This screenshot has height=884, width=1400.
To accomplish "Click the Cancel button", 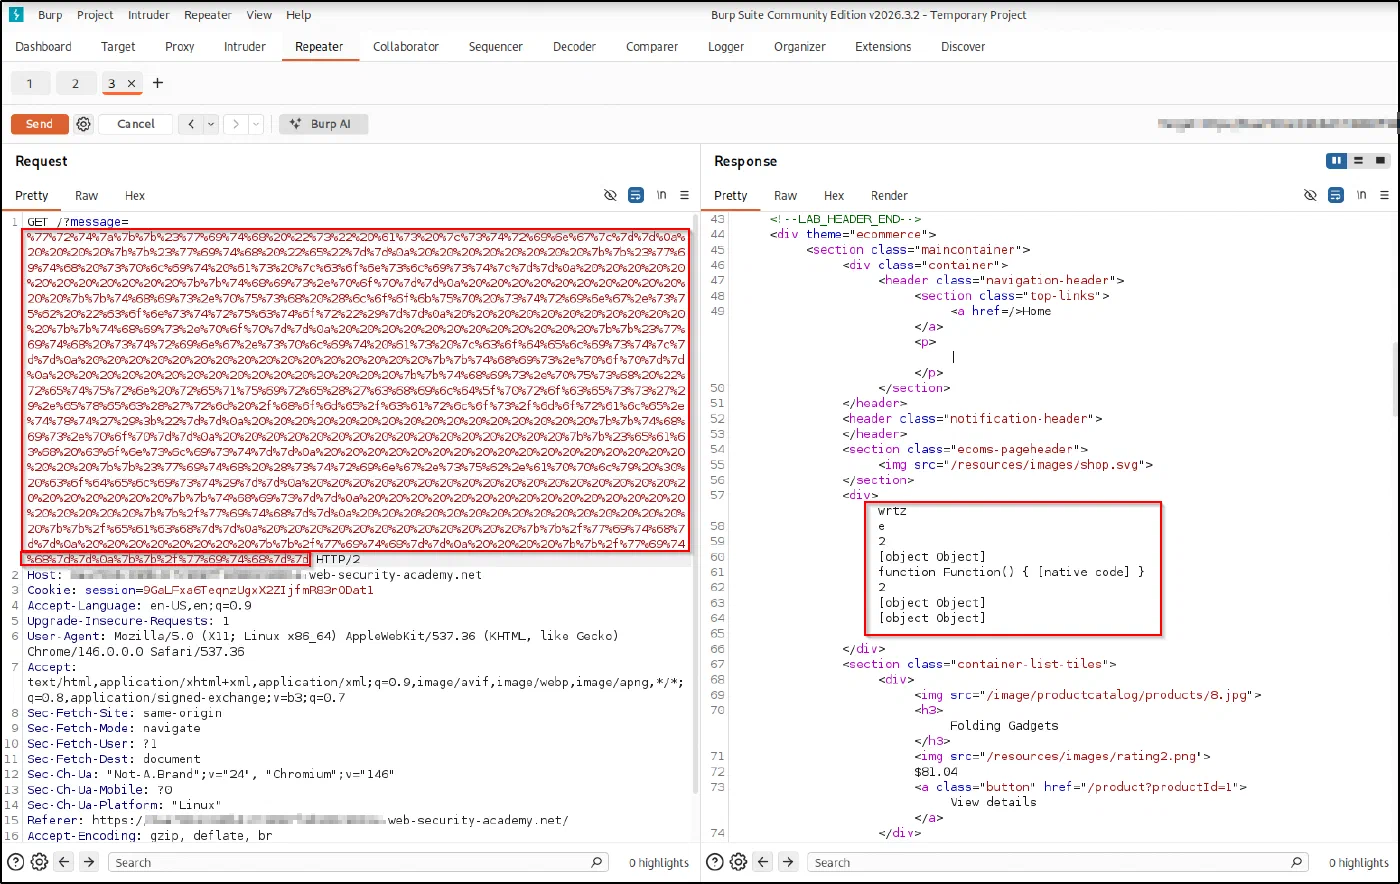I will [136, 124].
